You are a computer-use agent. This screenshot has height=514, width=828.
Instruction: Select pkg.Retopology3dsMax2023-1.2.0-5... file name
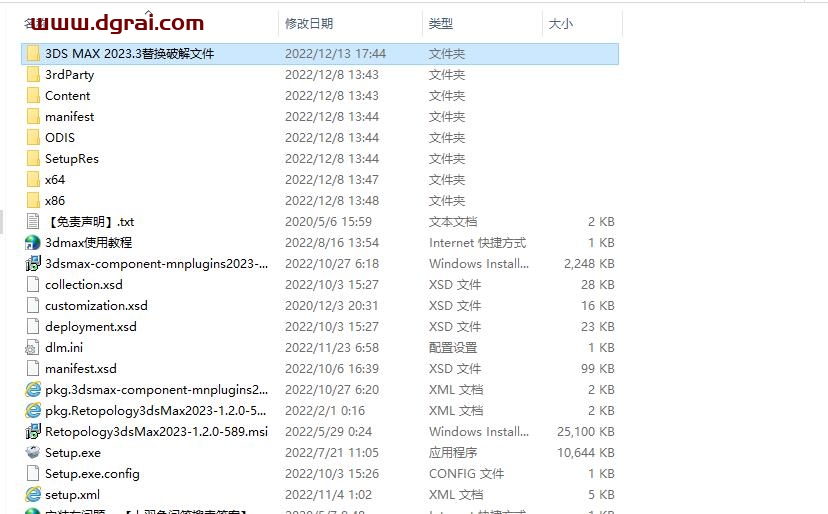tap(155, 410)
